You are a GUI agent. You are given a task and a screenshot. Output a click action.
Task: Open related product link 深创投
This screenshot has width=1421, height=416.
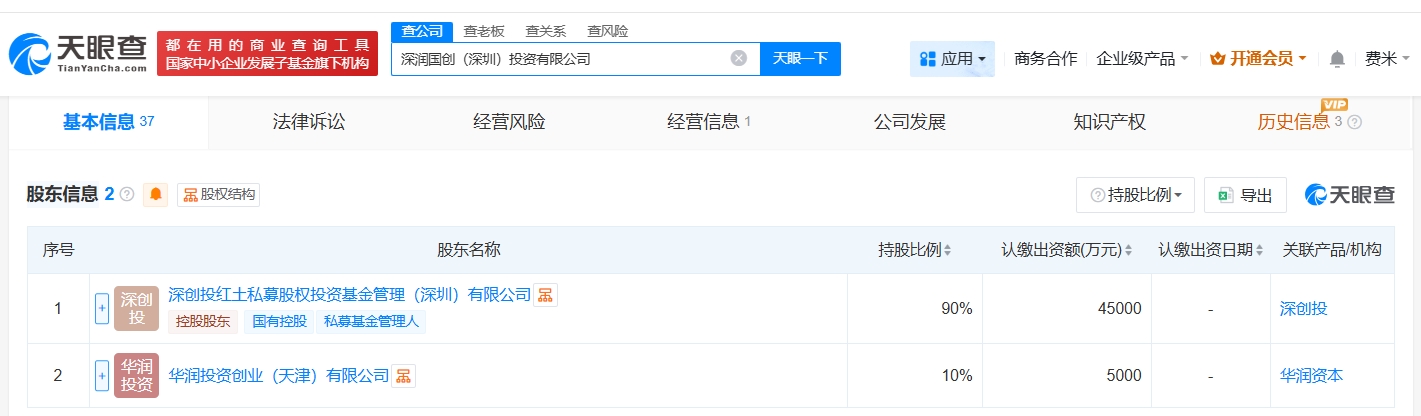coord(1303,309)
